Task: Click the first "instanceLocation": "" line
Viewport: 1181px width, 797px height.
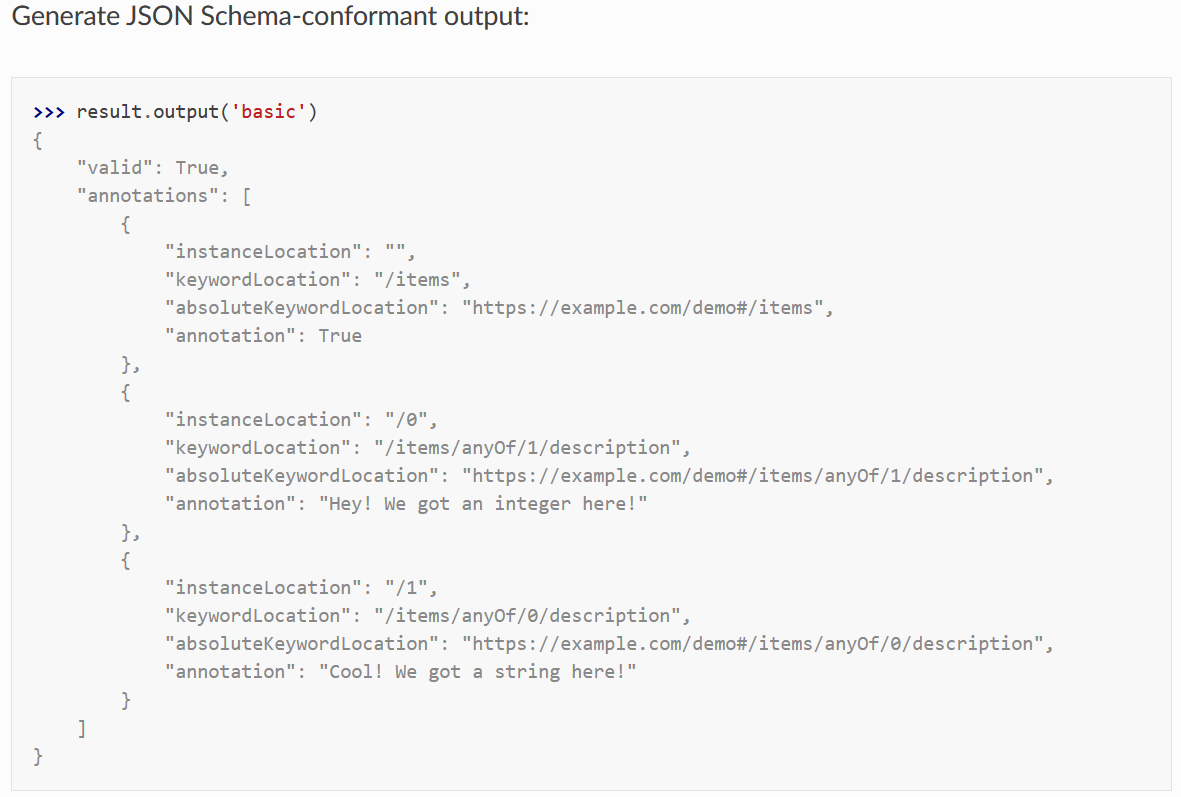Action: pyautogui.click(x=290, y=252)
